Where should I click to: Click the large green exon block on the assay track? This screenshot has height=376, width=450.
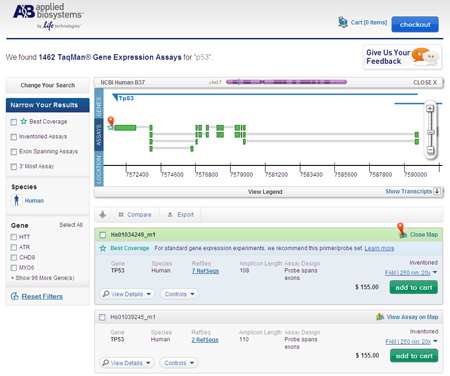[125, 128]
